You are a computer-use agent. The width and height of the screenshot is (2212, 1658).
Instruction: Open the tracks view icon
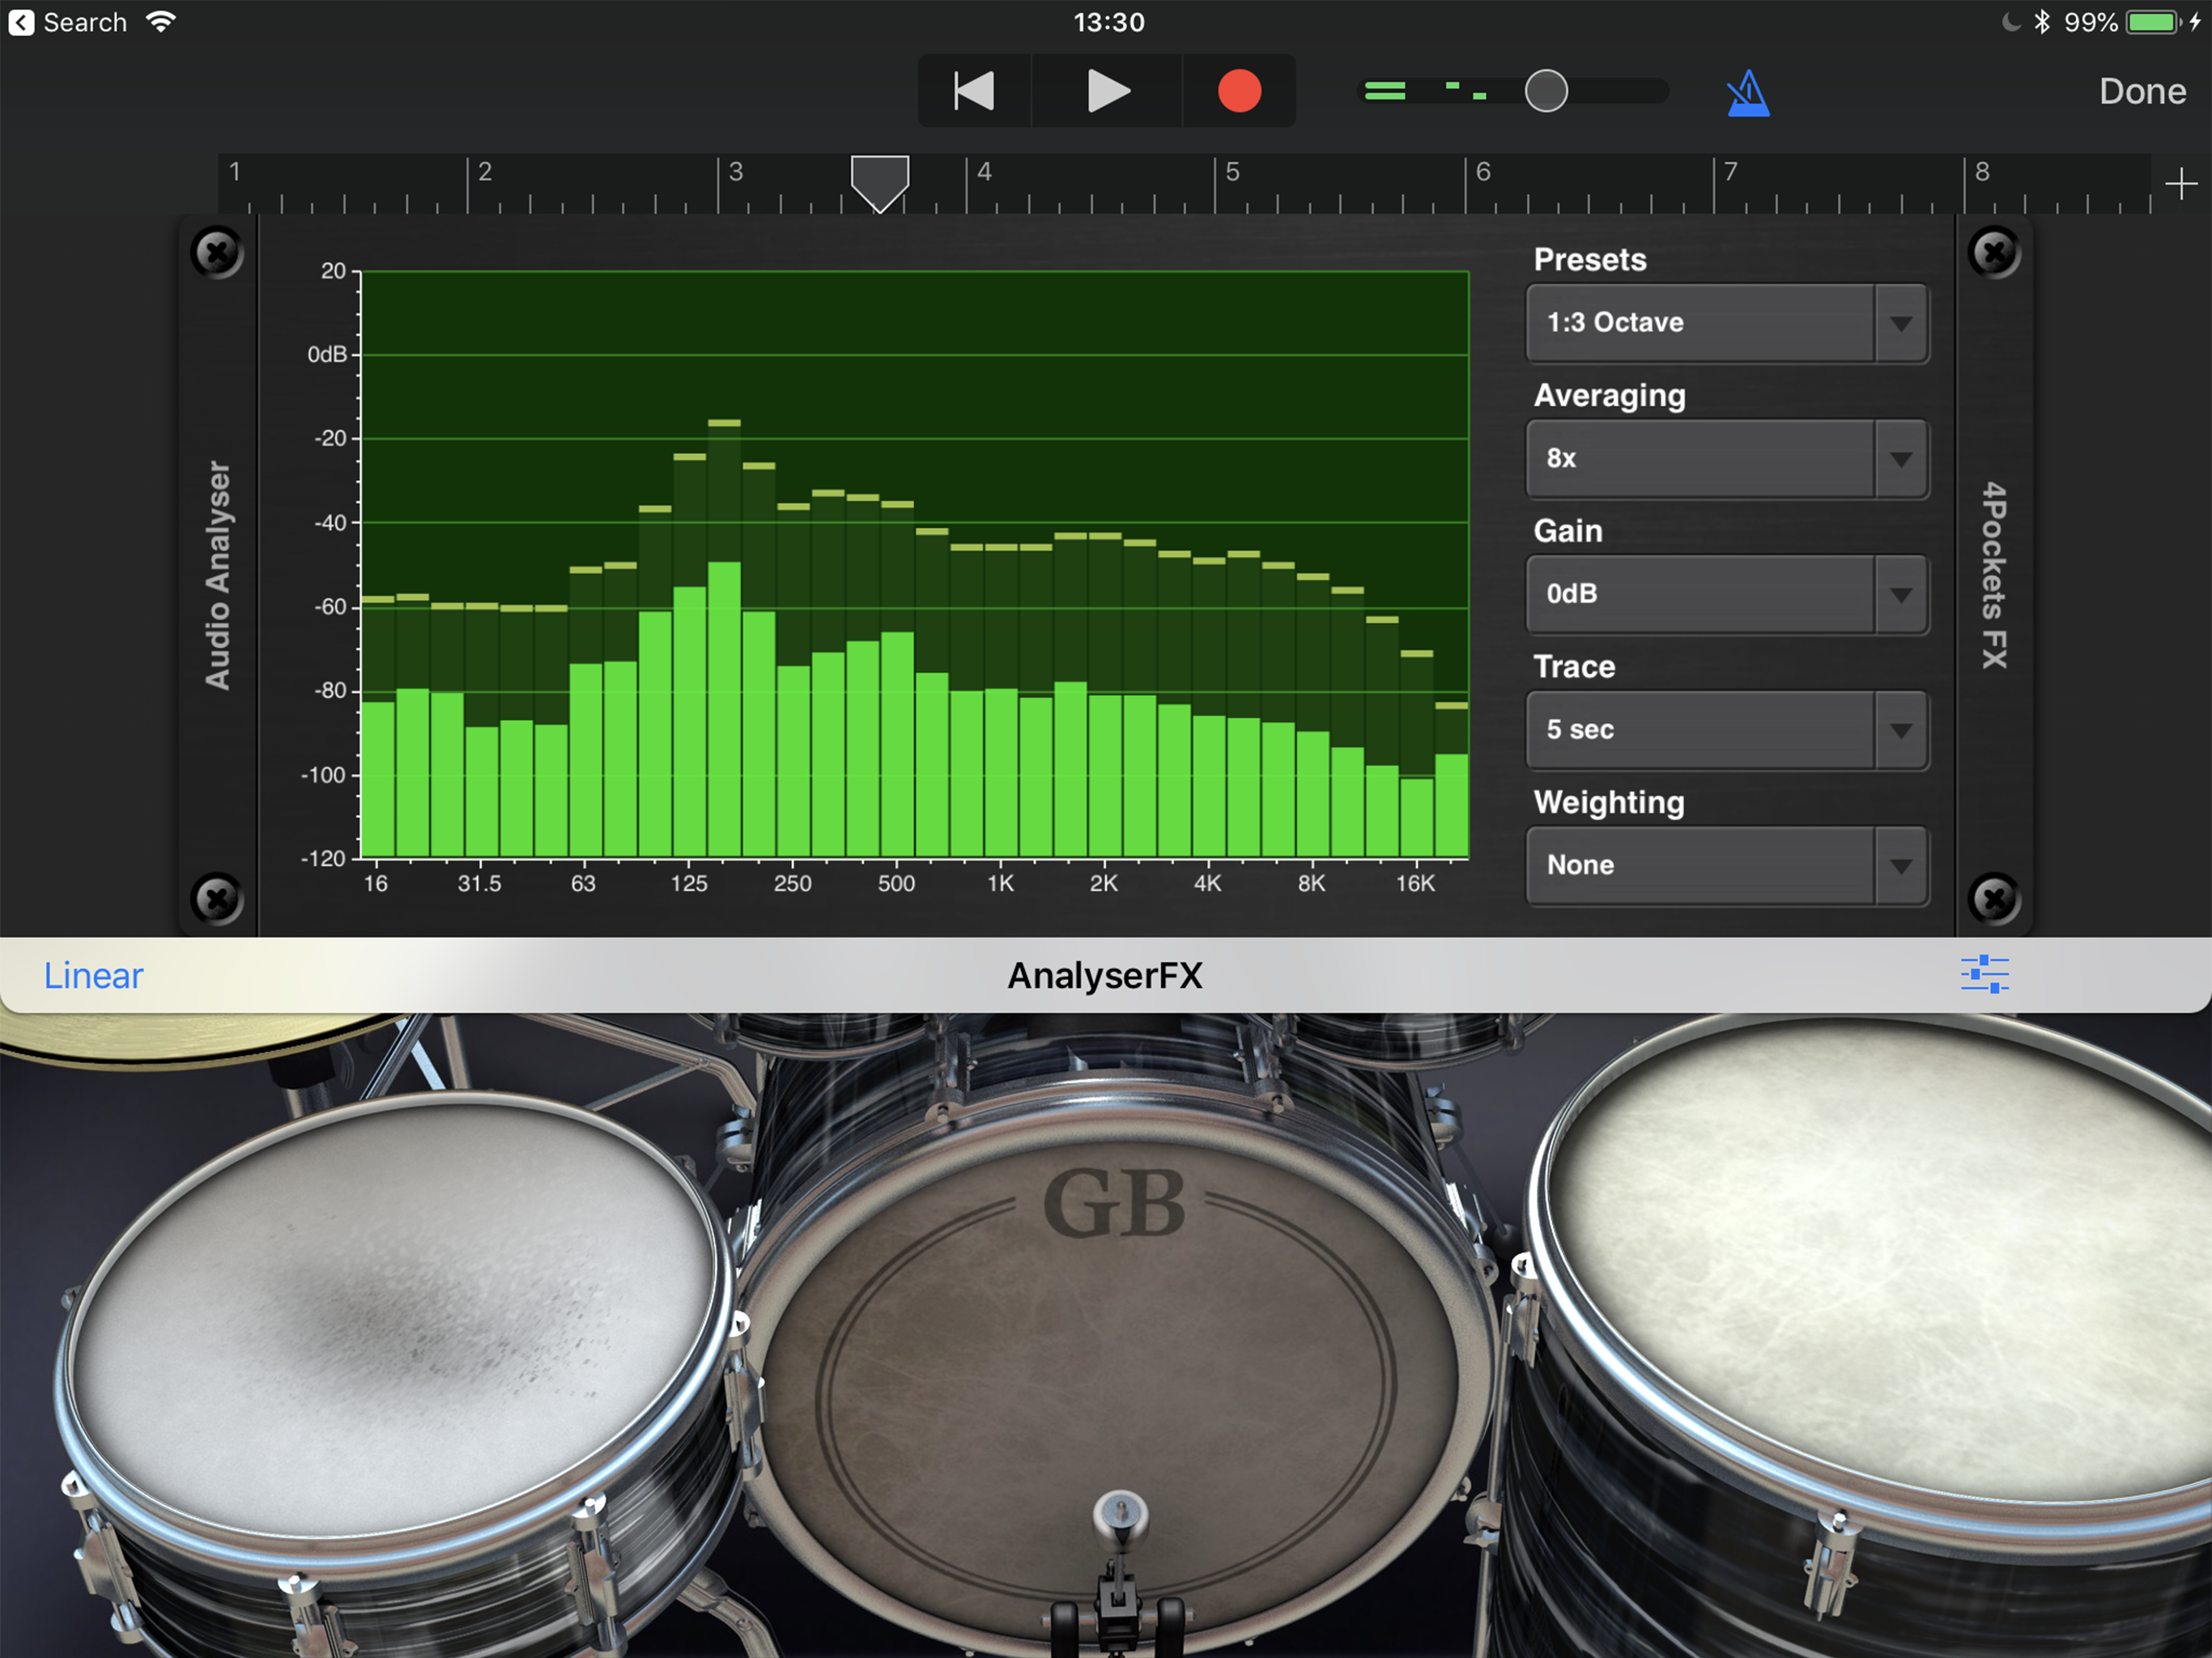(x=1385, y=91)
